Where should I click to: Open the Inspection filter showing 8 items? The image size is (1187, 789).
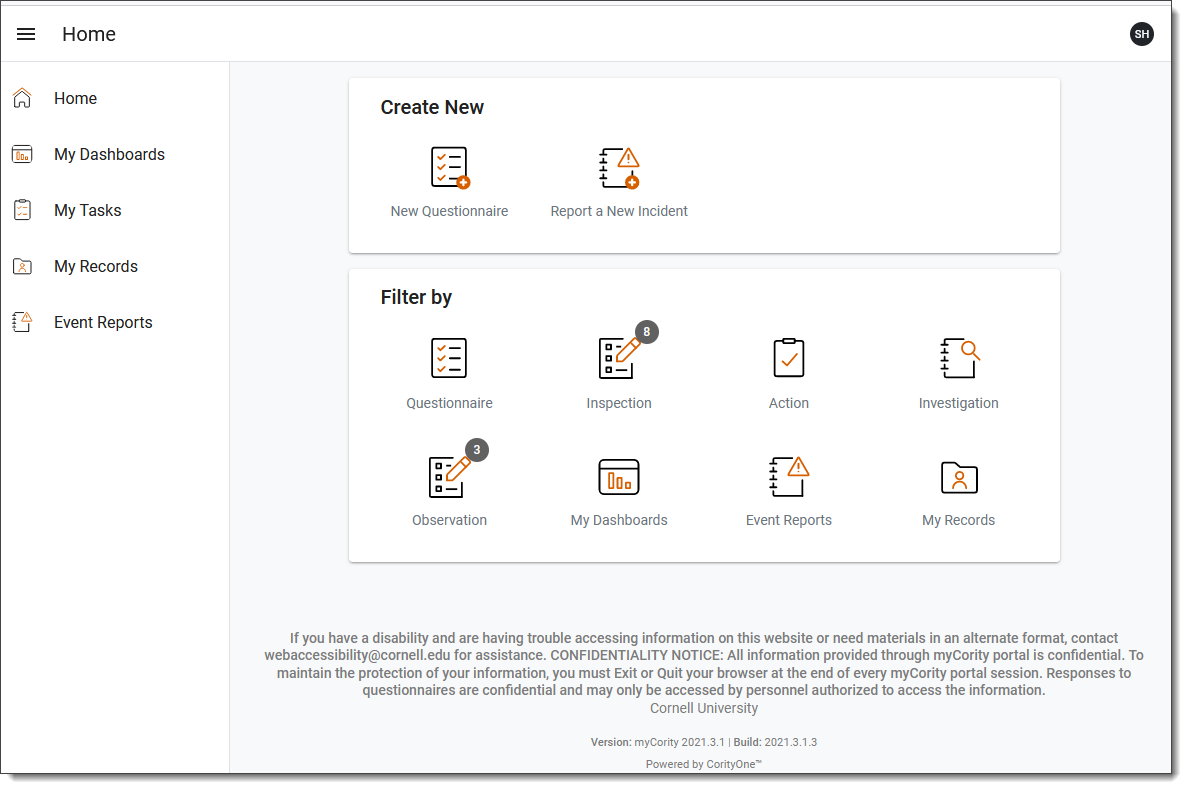point(619,358)
